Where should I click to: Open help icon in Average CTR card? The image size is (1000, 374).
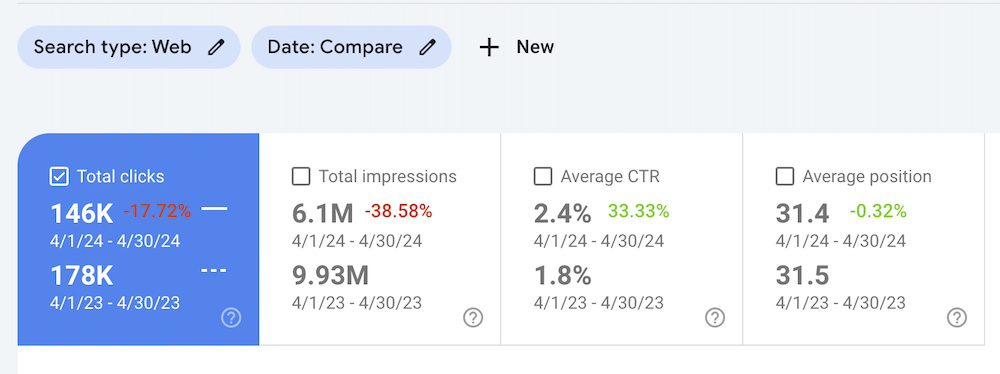click(x=714, y=317)
